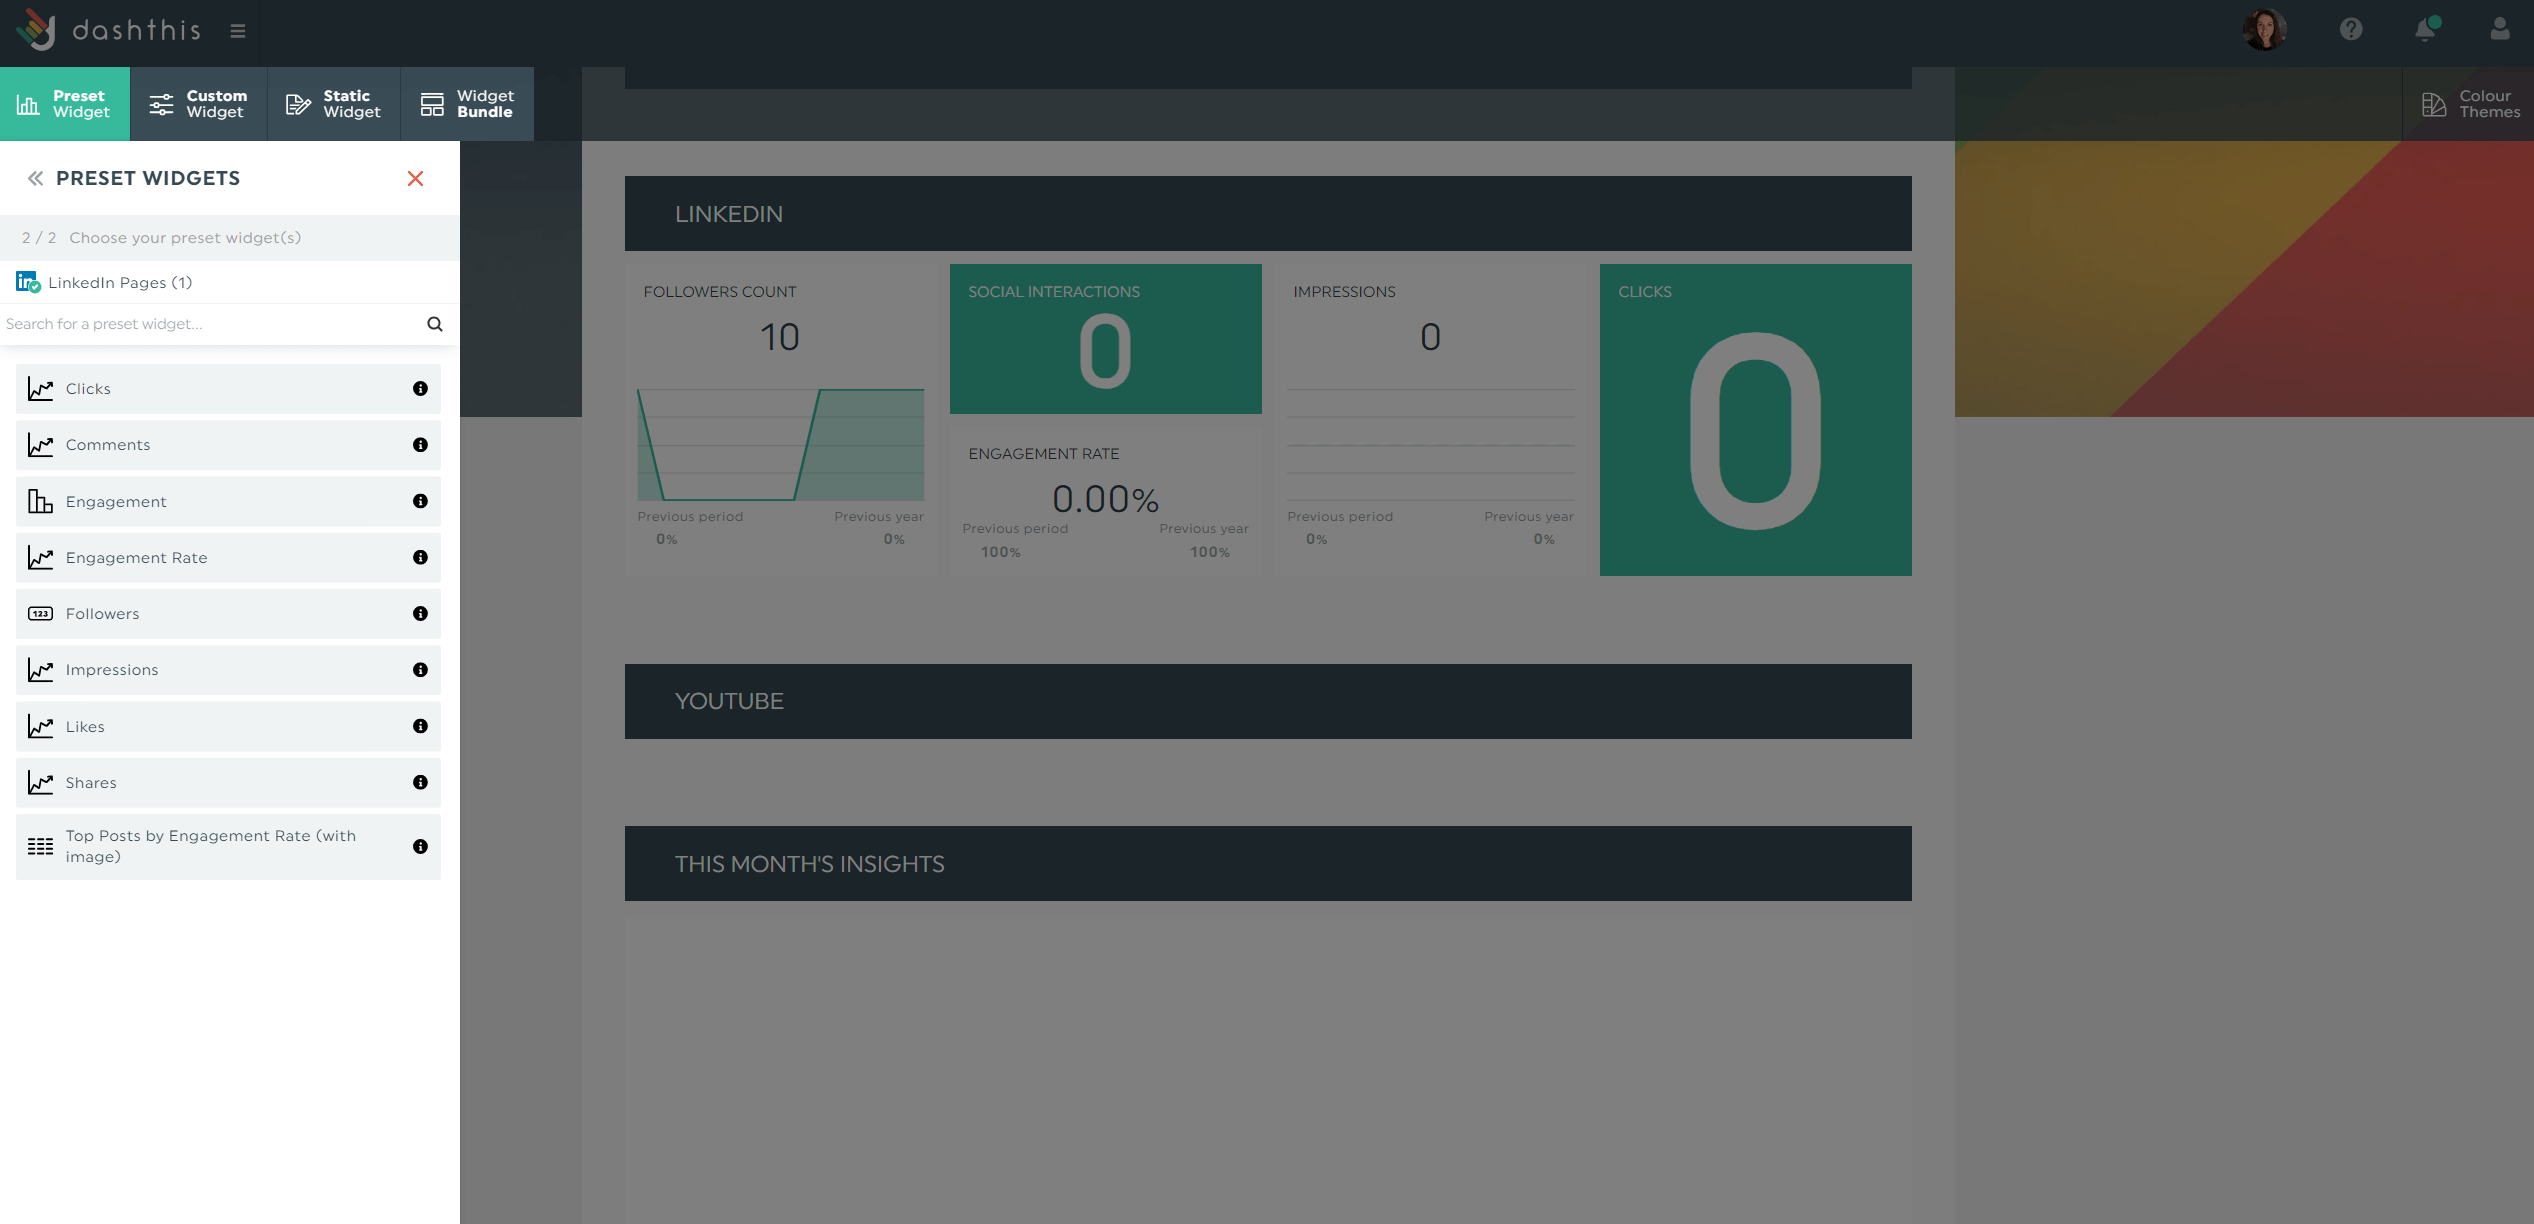The height and width of the screenshot is (1224, 2534).
Task: Select the large Clicks dashboard widget
Action: [1756, 420]
